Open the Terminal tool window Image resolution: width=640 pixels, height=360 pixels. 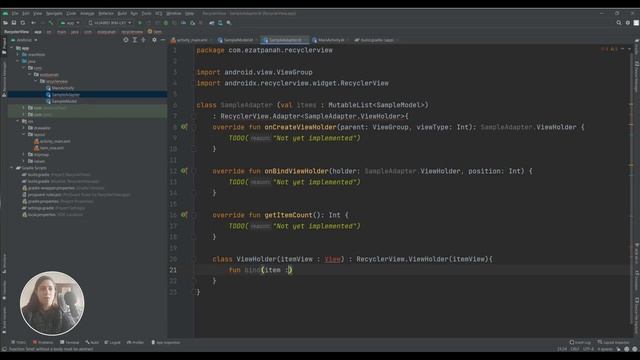70,342
